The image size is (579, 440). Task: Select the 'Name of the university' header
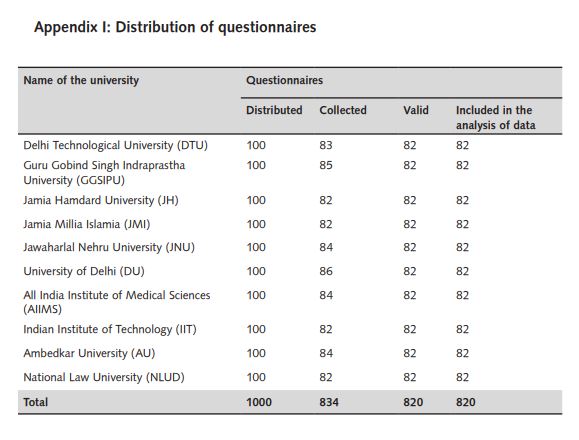(x=81, y=80)
